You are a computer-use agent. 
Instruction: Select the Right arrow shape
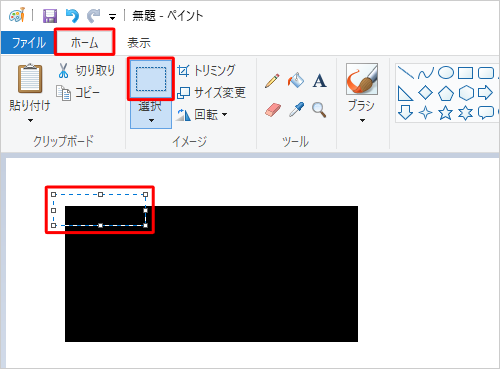pos(485,93)
